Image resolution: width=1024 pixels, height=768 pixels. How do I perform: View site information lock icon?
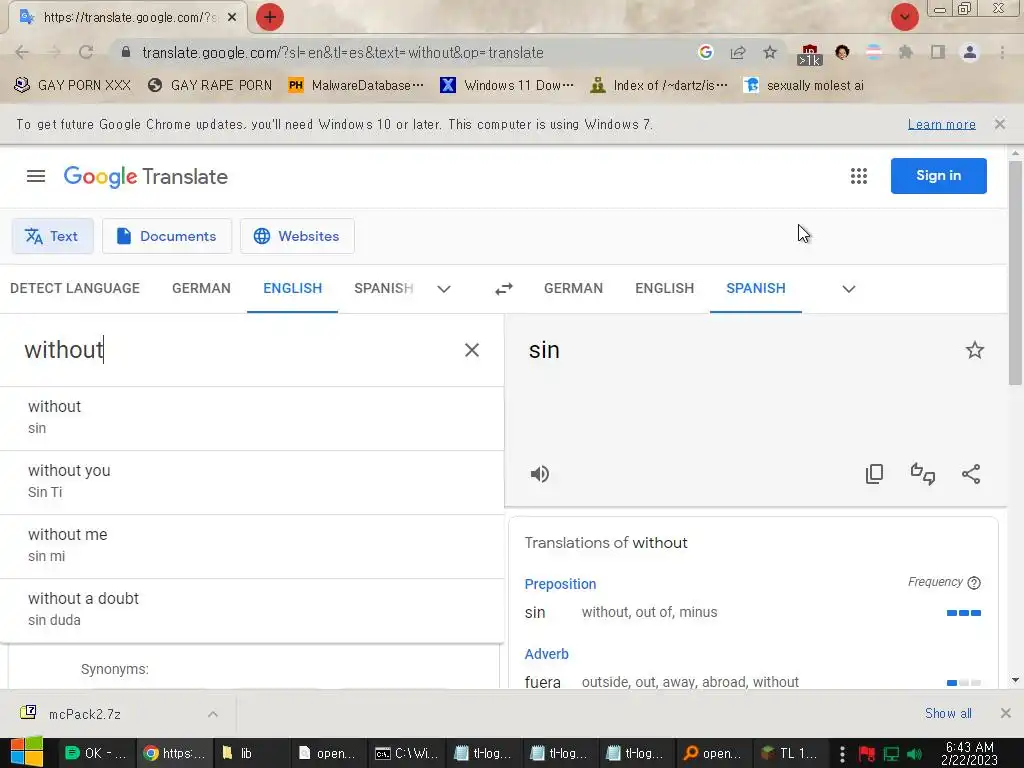coord(126,52)
